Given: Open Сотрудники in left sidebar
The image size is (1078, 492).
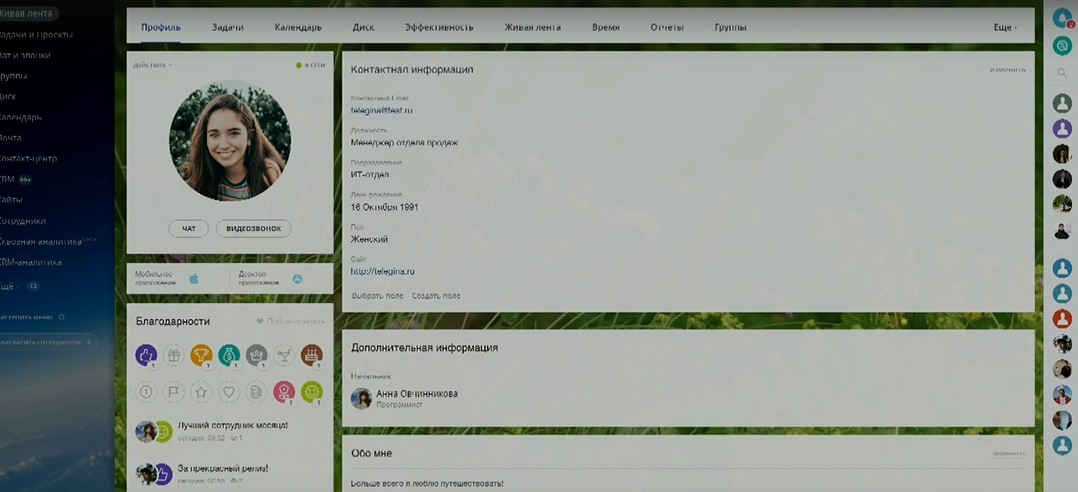Looking at the screenshot, I should coord(23,221).
